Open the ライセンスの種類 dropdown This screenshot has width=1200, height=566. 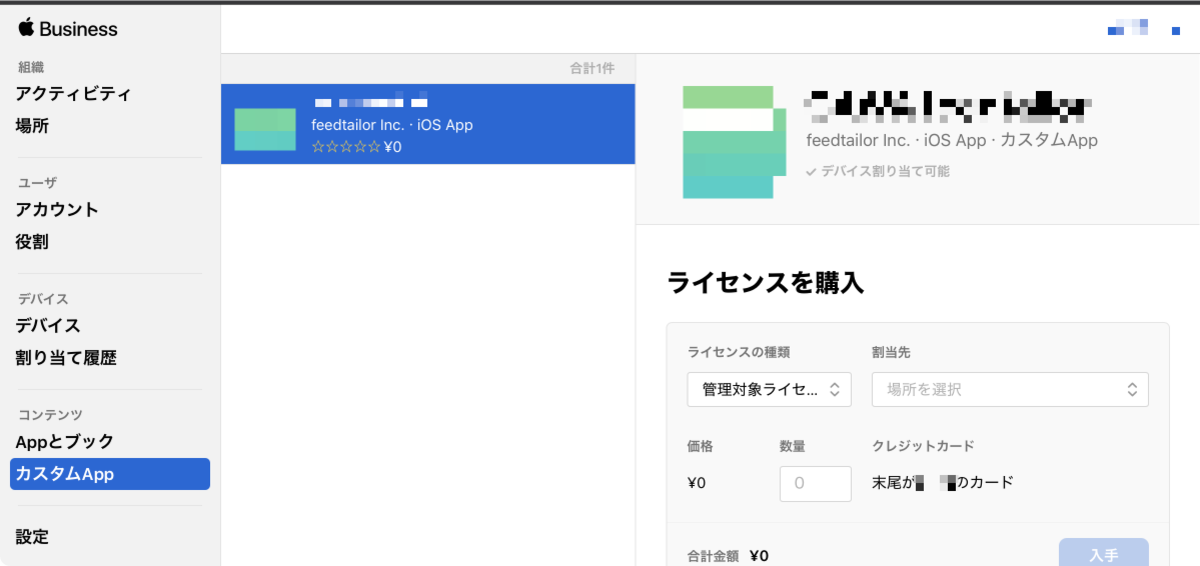pos(769,389)
